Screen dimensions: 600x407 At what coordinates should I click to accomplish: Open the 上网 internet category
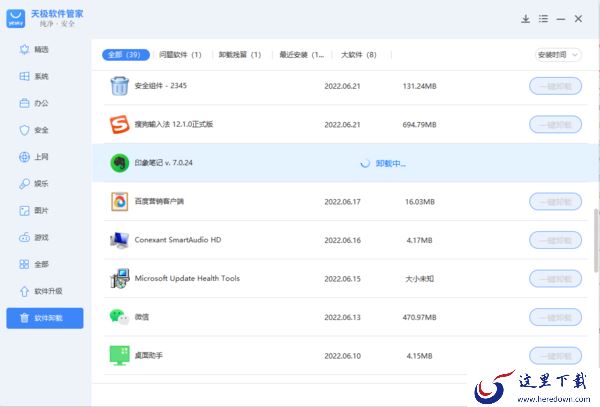tap(34, 157)
